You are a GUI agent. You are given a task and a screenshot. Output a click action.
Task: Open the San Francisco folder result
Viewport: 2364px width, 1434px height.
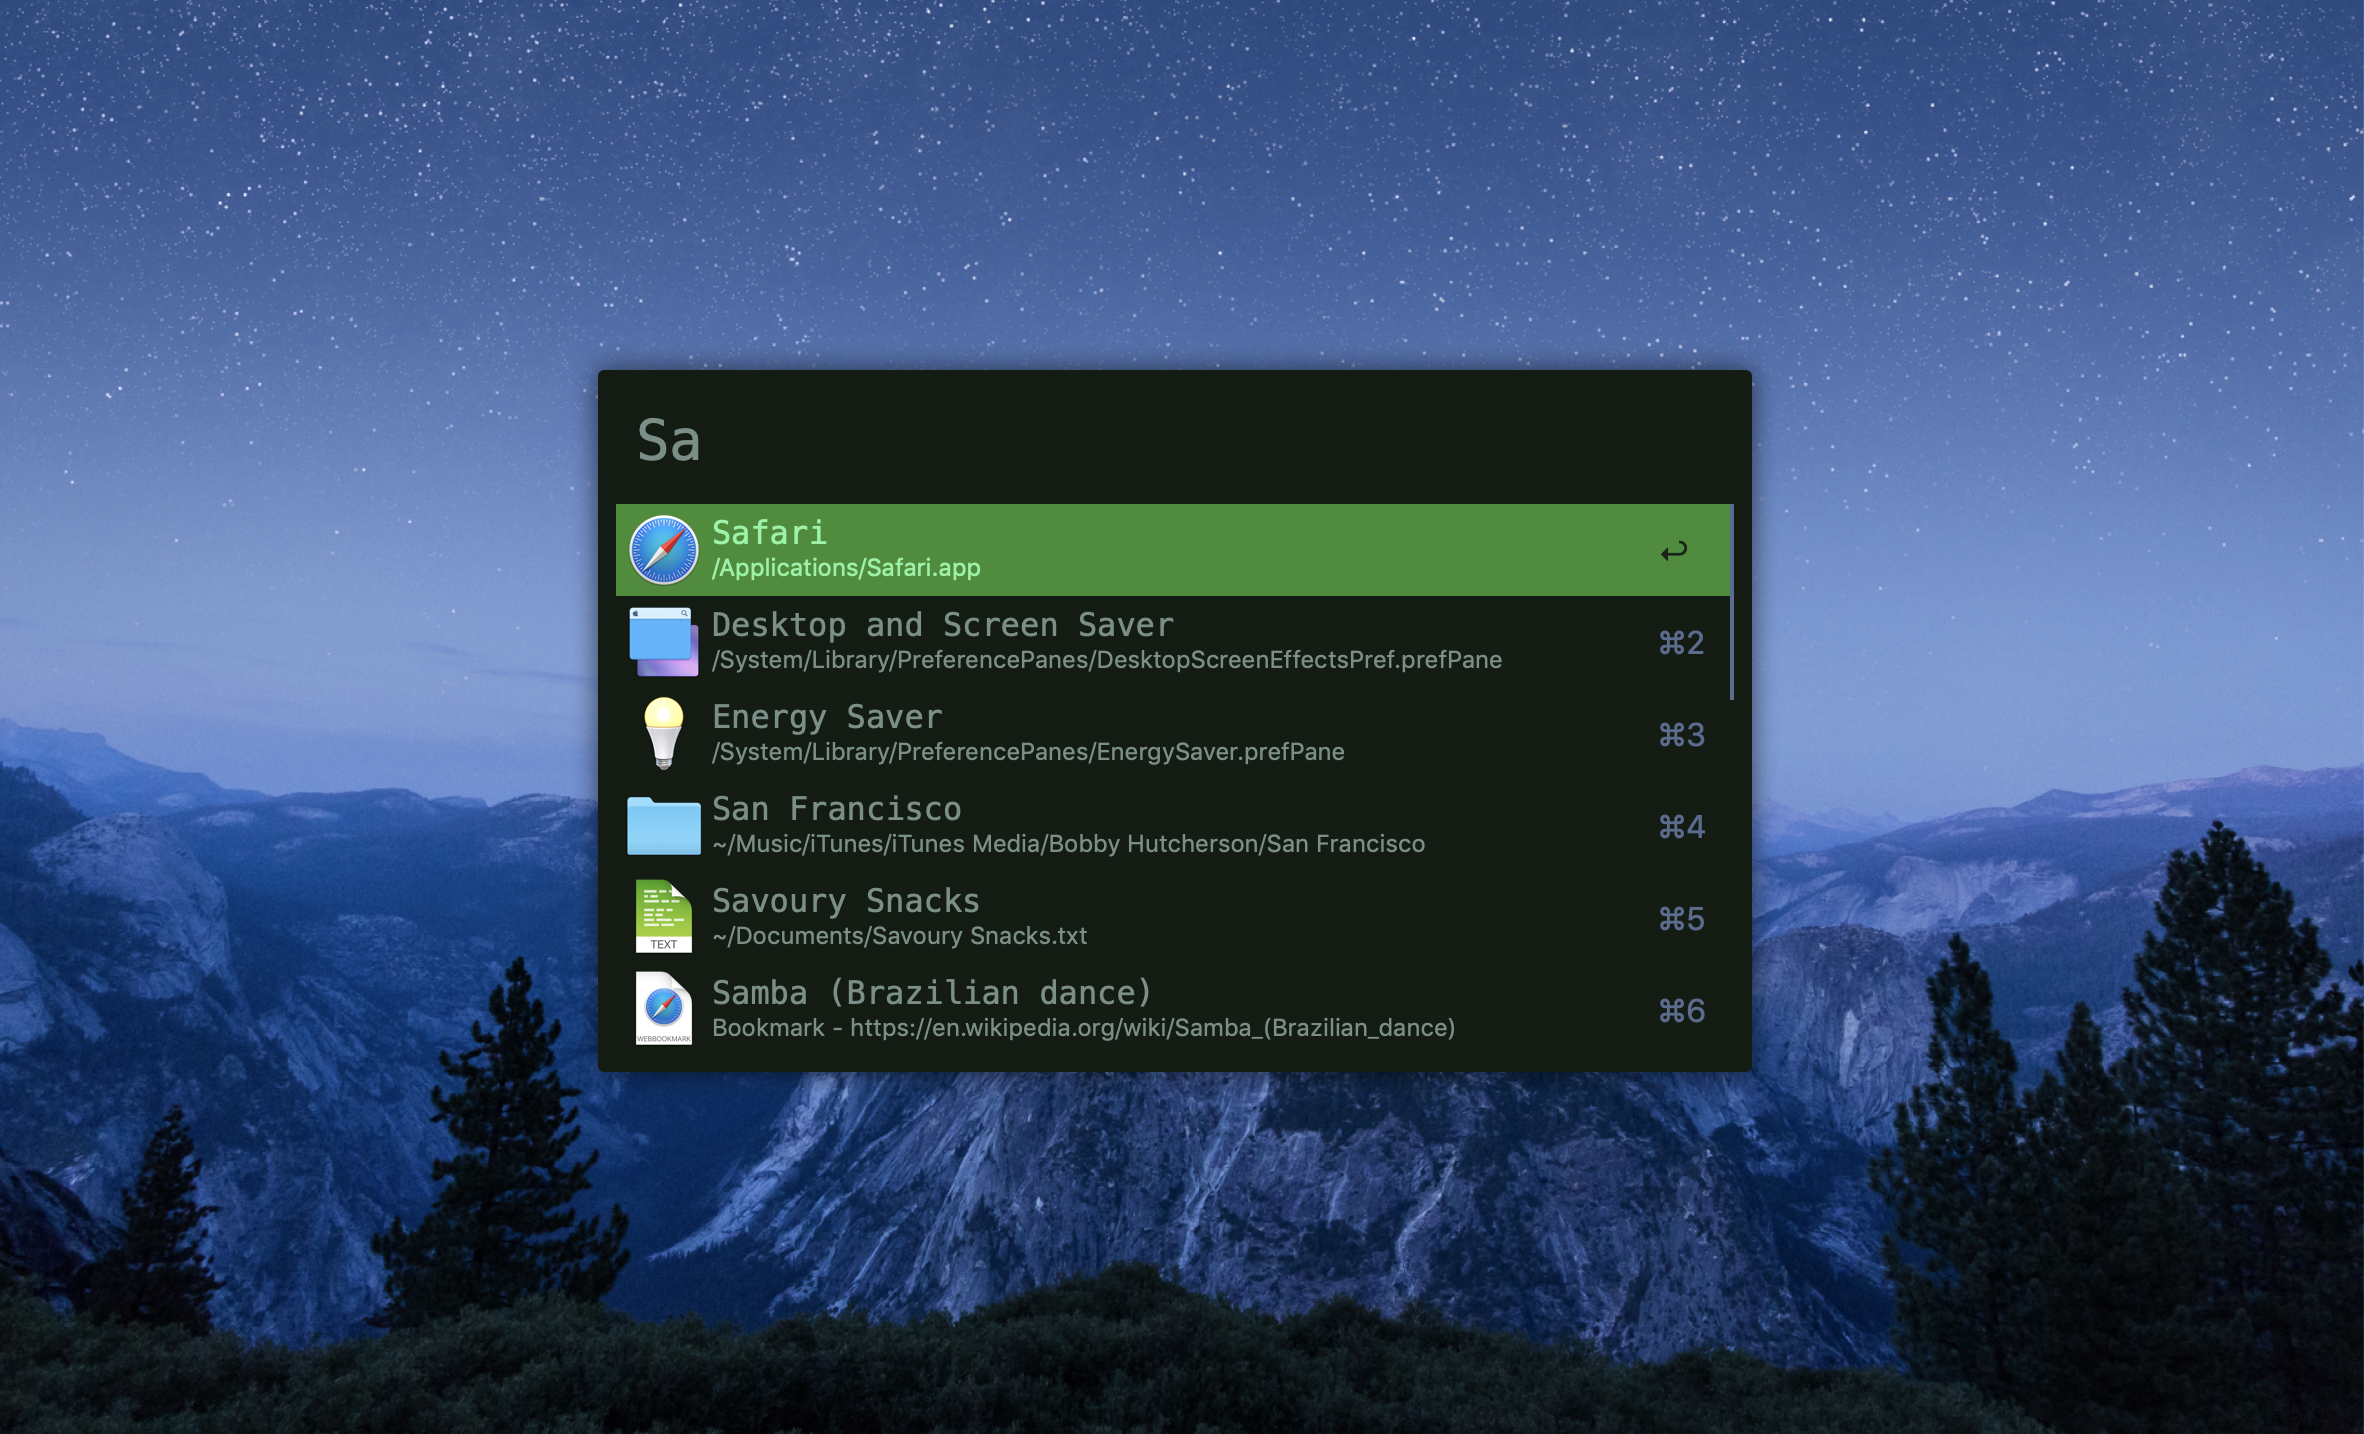click(836, 809)
